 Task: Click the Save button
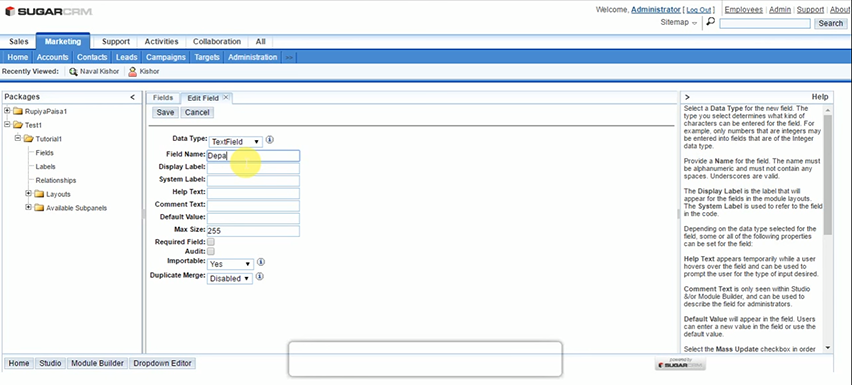(165, 112)
